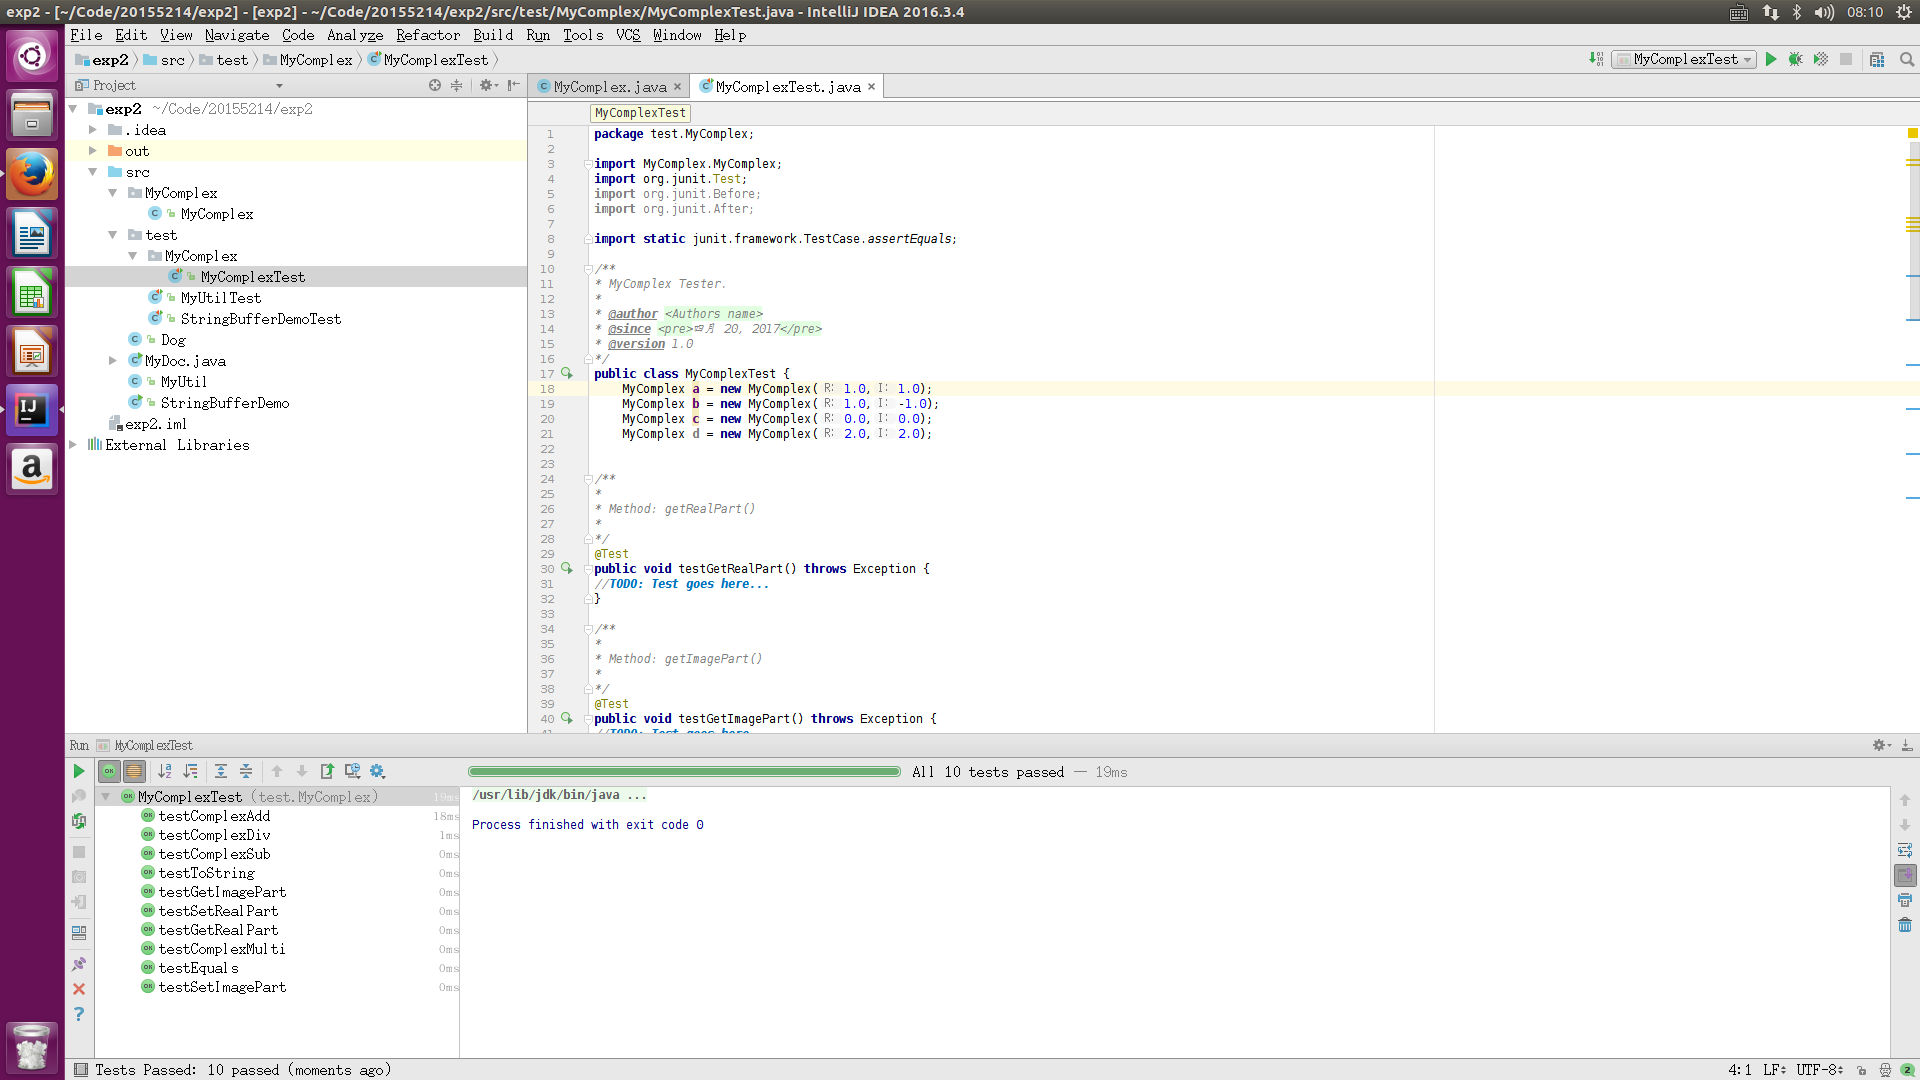Expand MyDoc.java node

click(113, 361)
